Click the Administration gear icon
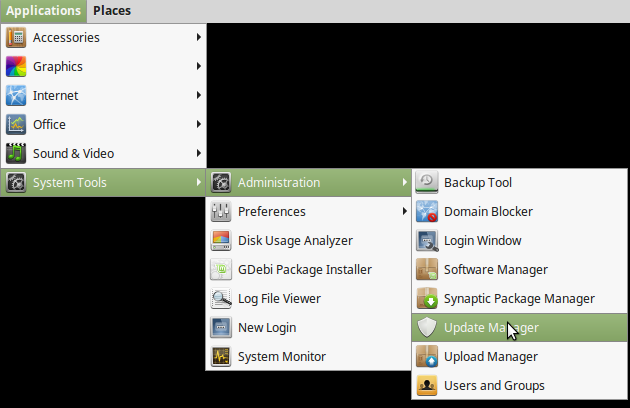The image size is (630, 408). [x=221, y=182]
